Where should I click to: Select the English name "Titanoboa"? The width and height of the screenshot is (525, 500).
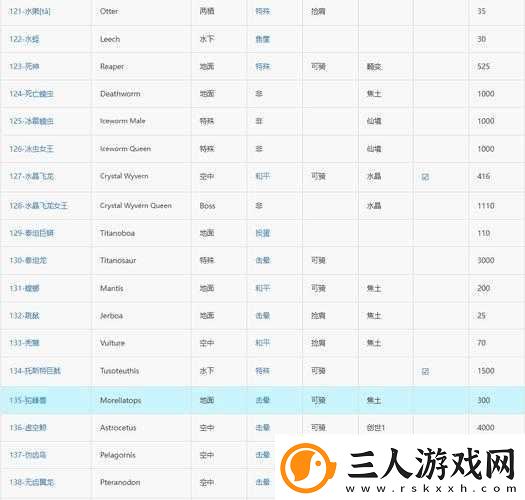(117, 233)
